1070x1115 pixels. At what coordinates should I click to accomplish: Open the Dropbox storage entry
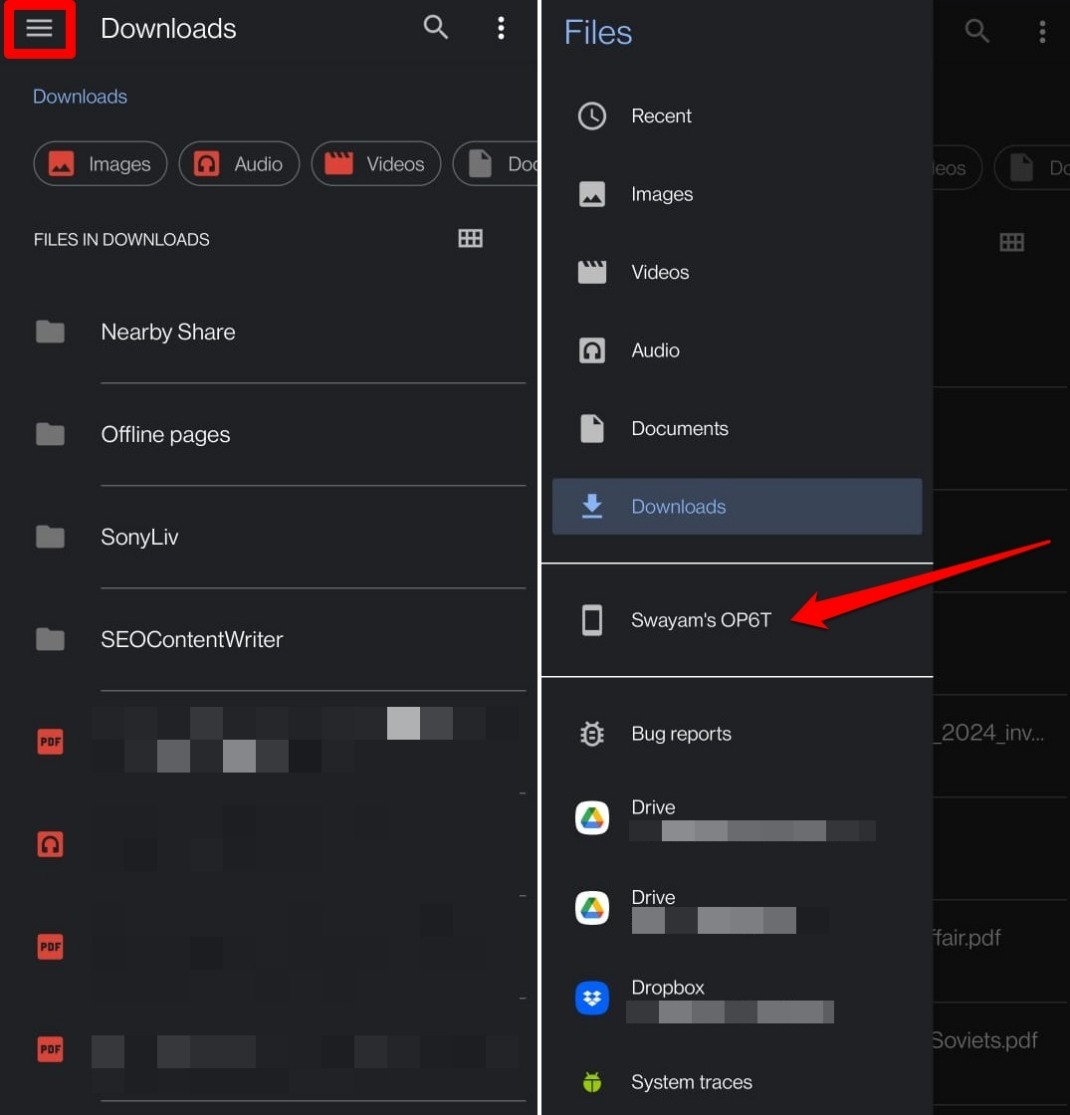pos(737,998)
